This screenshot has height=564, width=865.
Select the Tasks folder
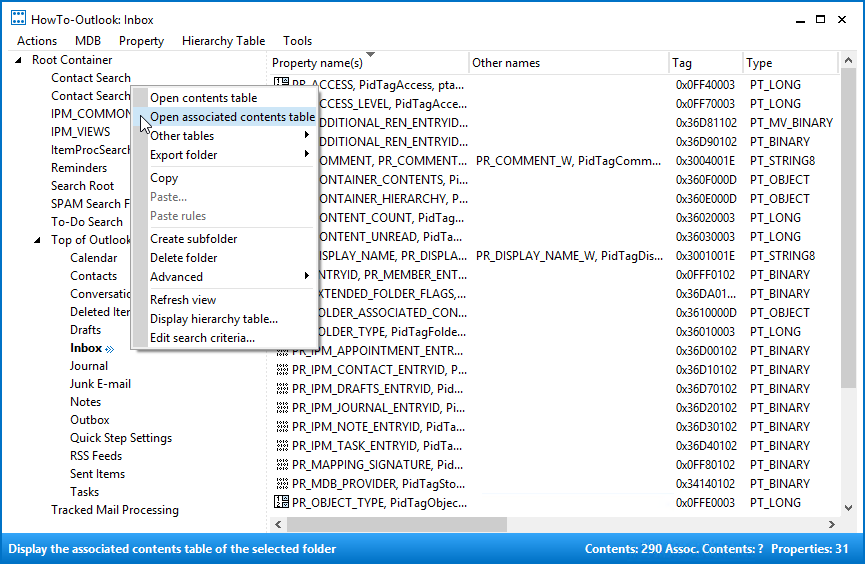pos(84,492)
